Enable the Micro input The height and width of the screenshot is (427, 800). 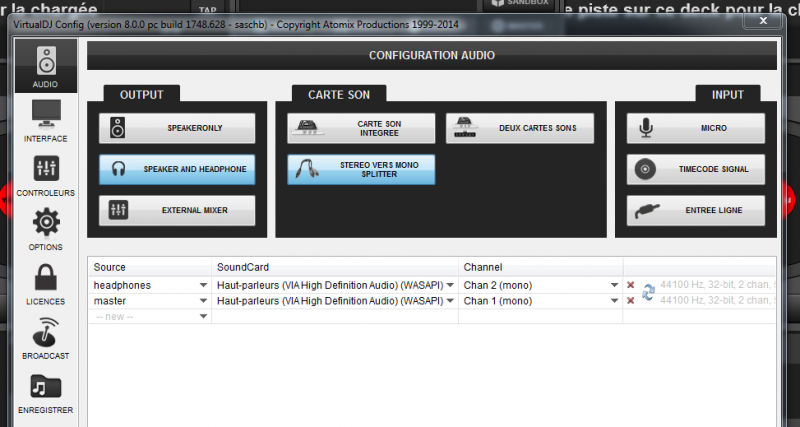pyautogui.click(x=696, y=128)
